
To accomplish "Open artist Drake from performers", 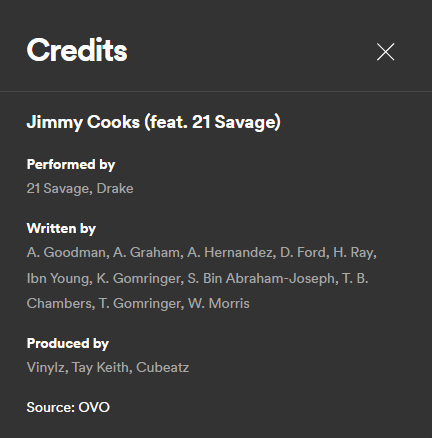I will pyautogui.click(x=115, y=188).
